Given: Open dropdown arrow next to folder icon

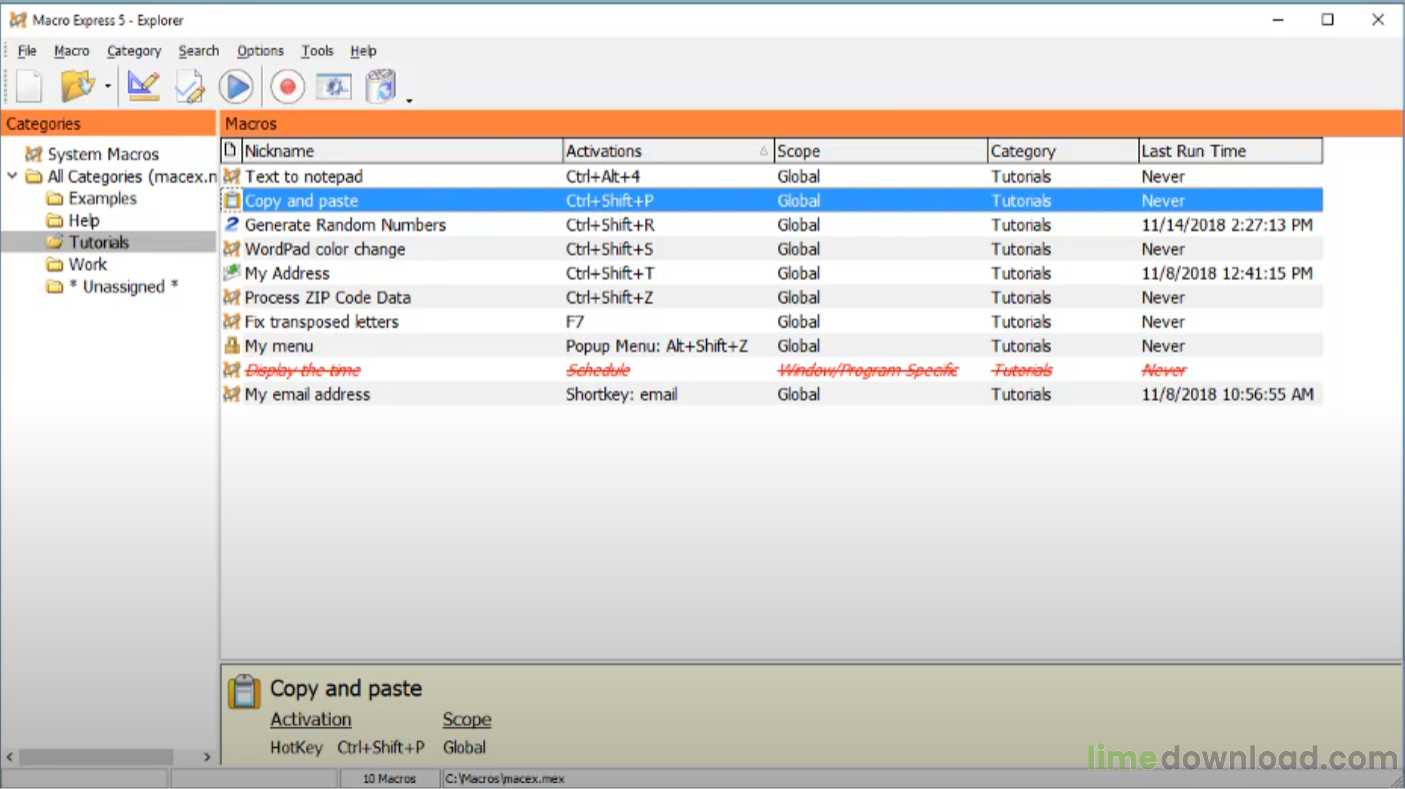Looking at the screenshot, I should coord(107,88).
